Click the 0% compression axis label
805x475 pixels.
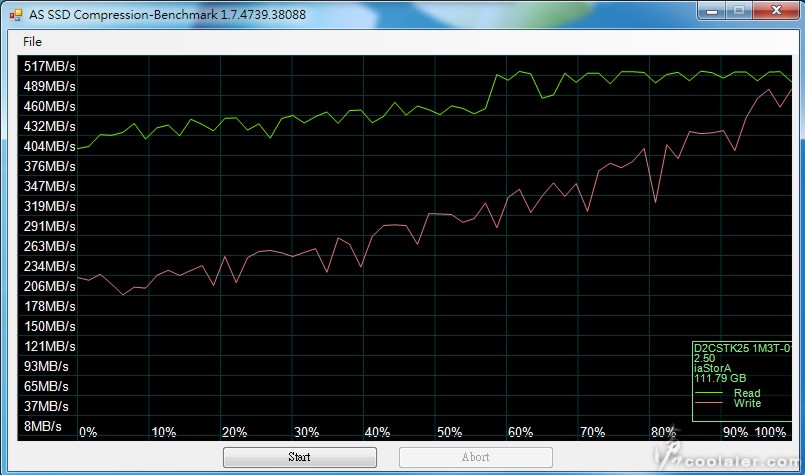(x=88, y=432)
